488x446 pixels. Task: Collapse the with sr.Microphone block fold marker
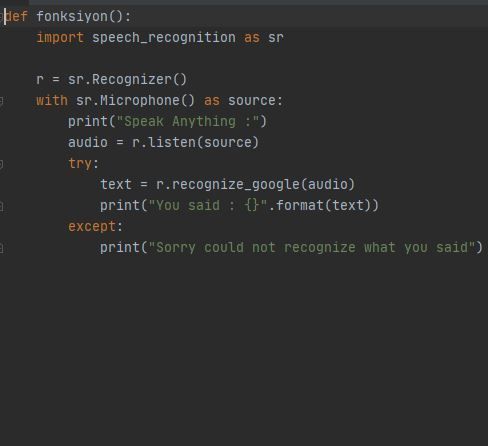(x=1, y=101)
